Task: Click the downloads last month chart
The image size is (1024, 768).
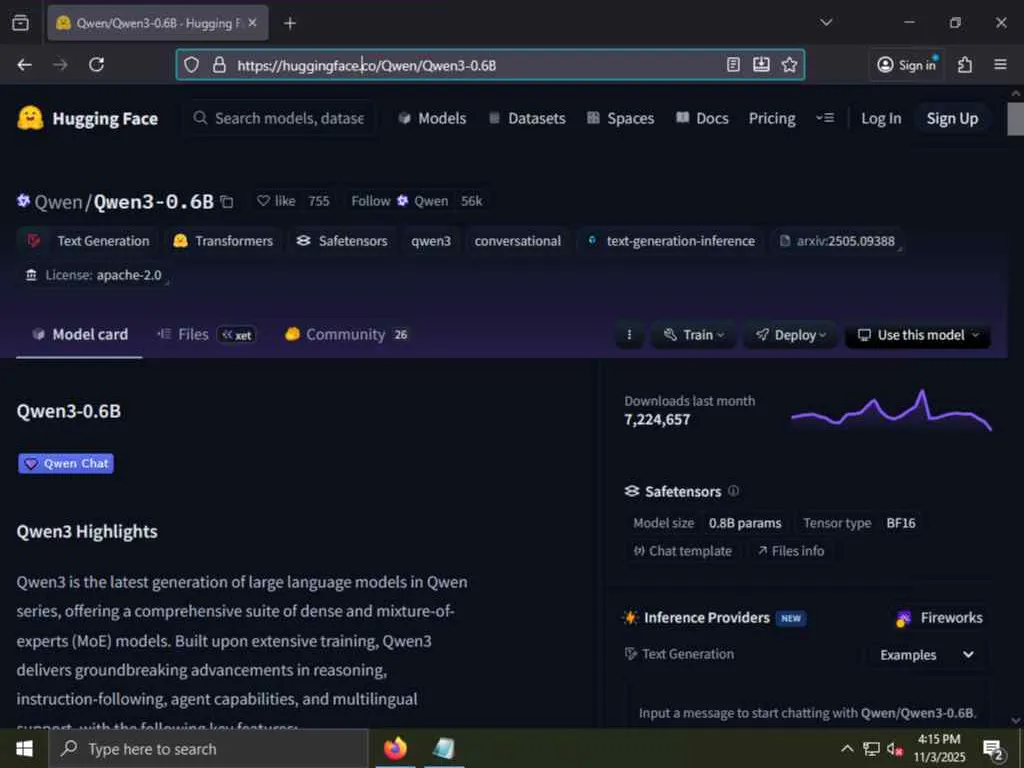Action: (x=891, y=410)
